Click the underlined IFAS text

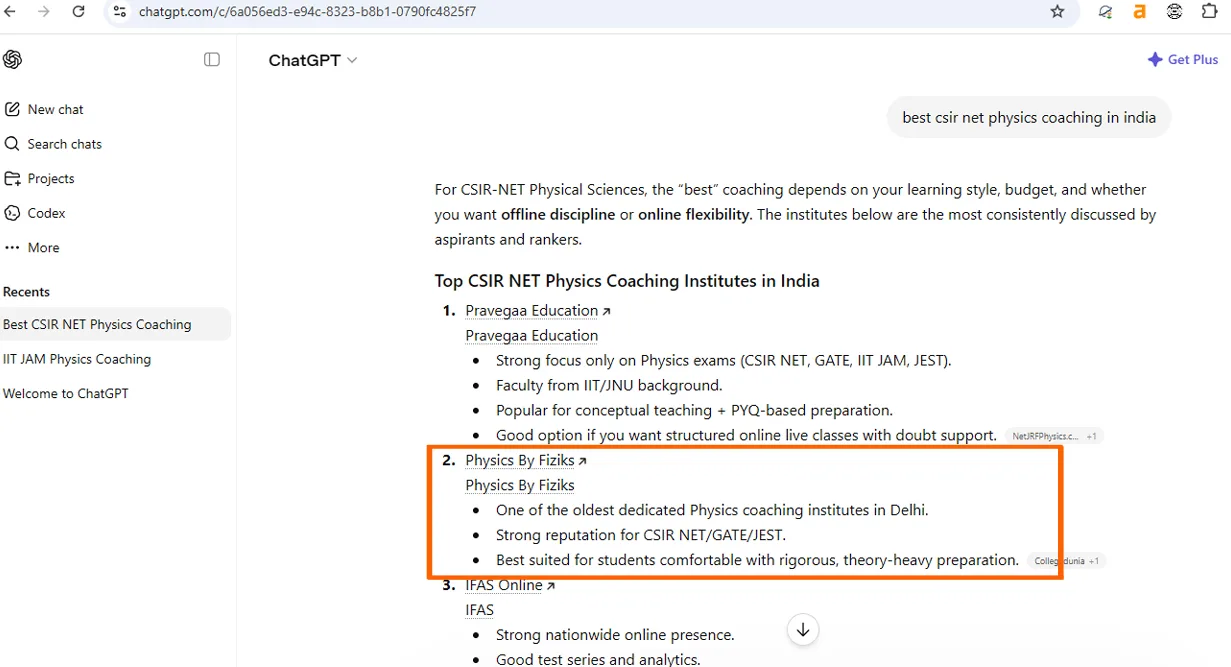(480, 610)
